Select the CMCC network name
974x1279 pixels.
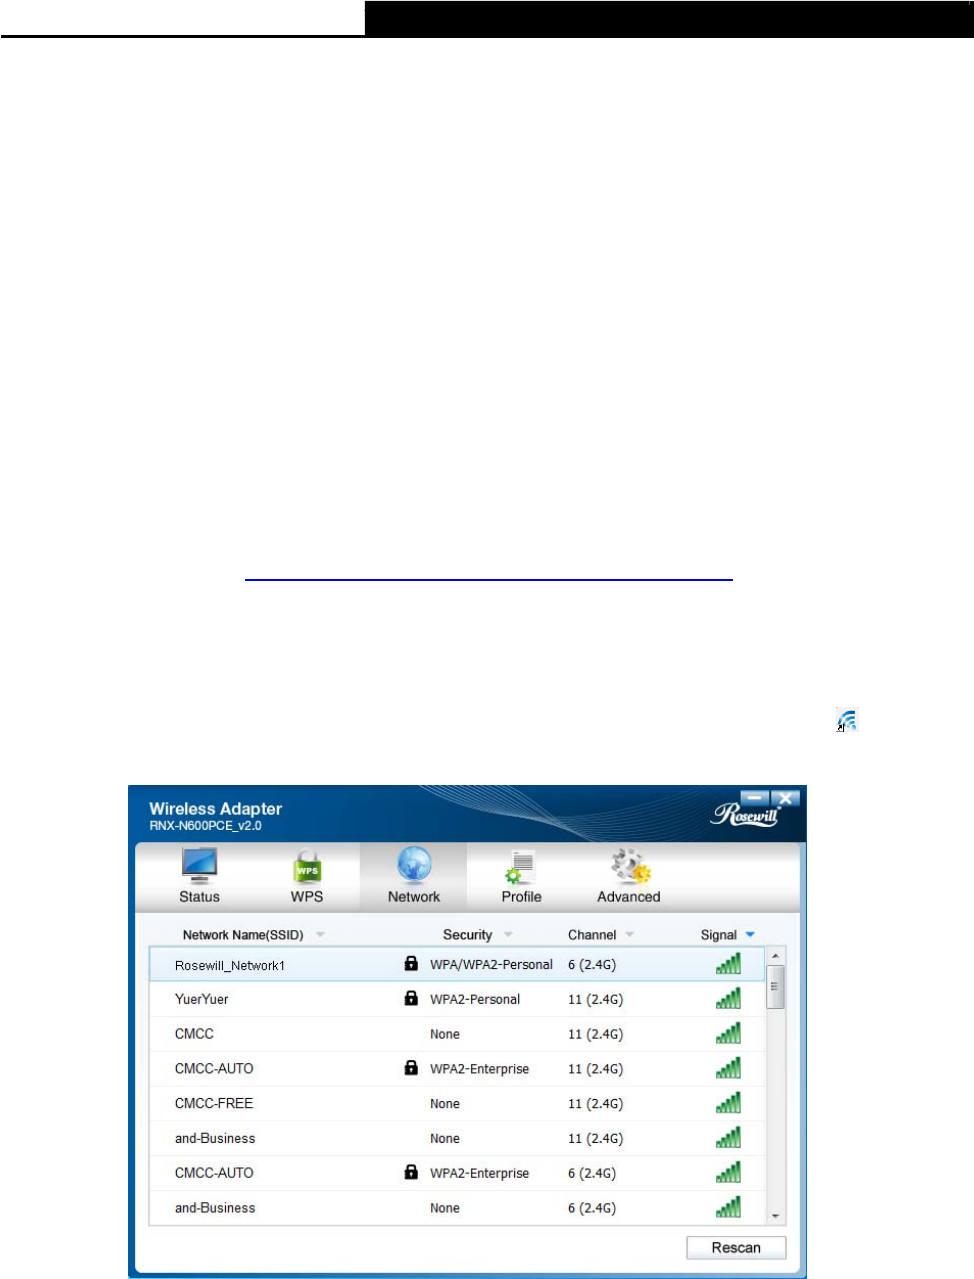tap(194, 1034)
